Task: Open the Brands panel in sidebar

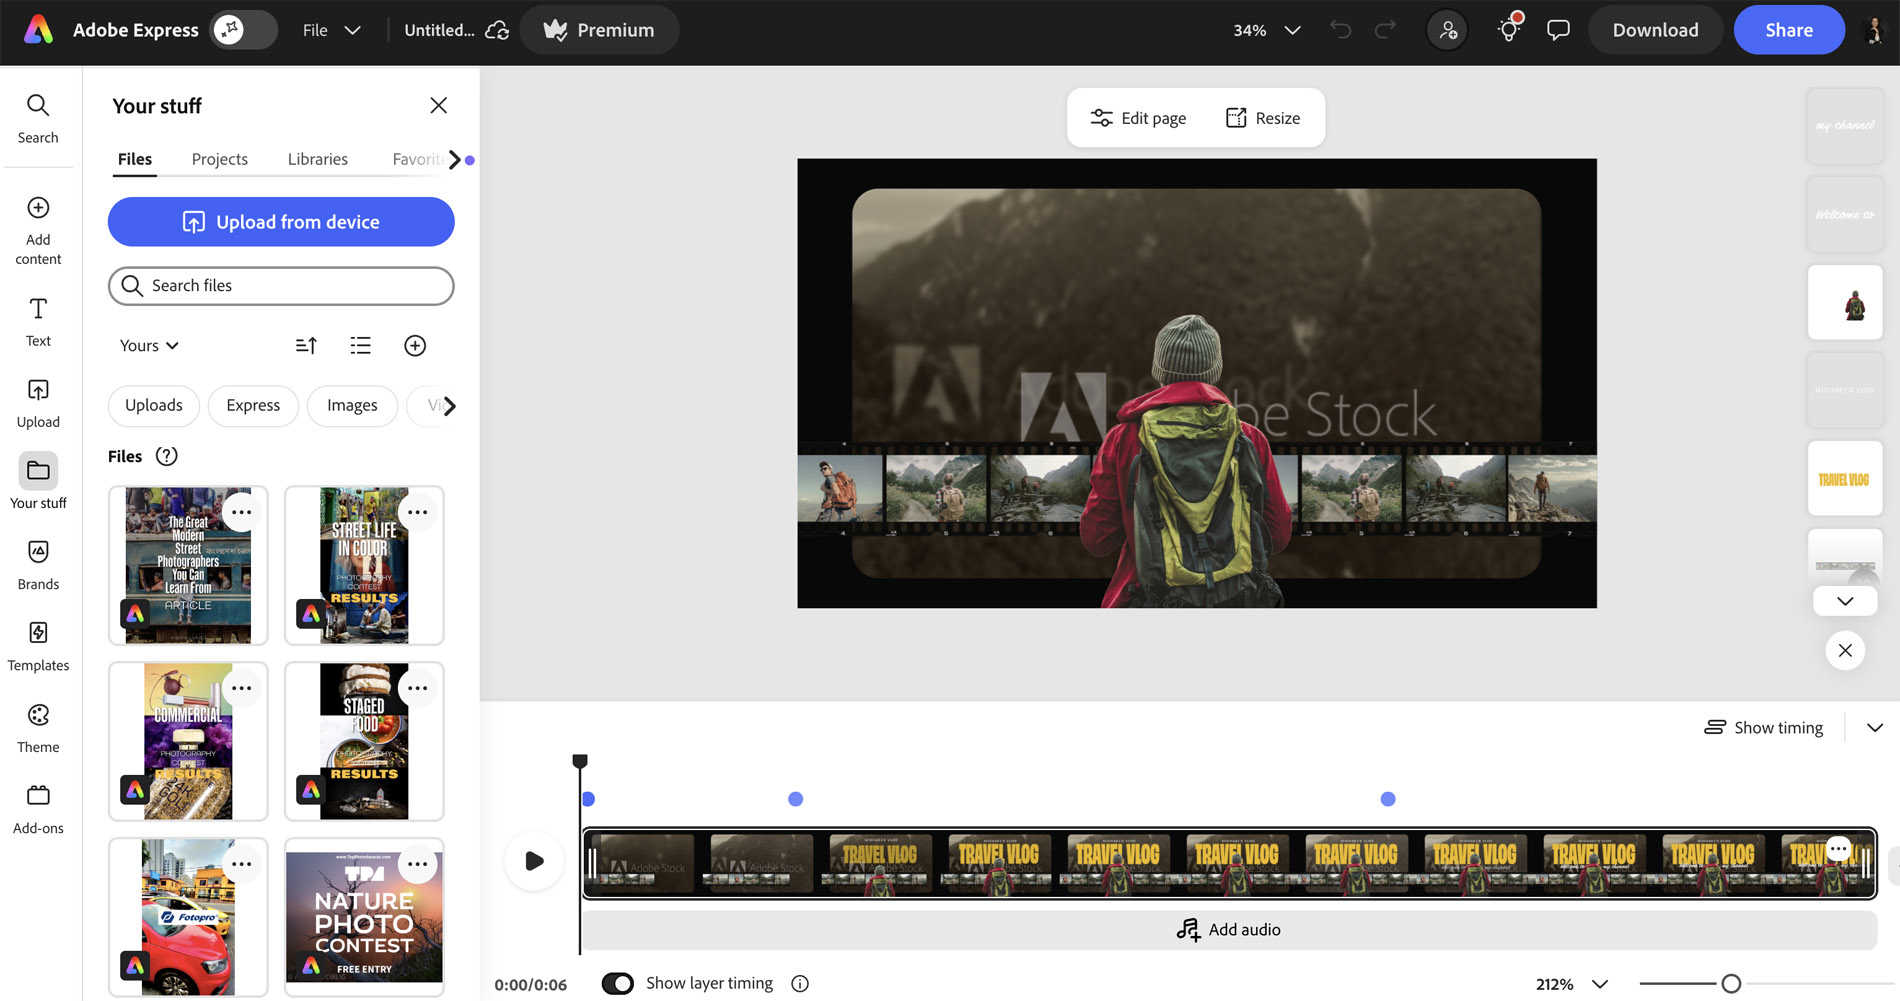Action: (x=38, y=564)
